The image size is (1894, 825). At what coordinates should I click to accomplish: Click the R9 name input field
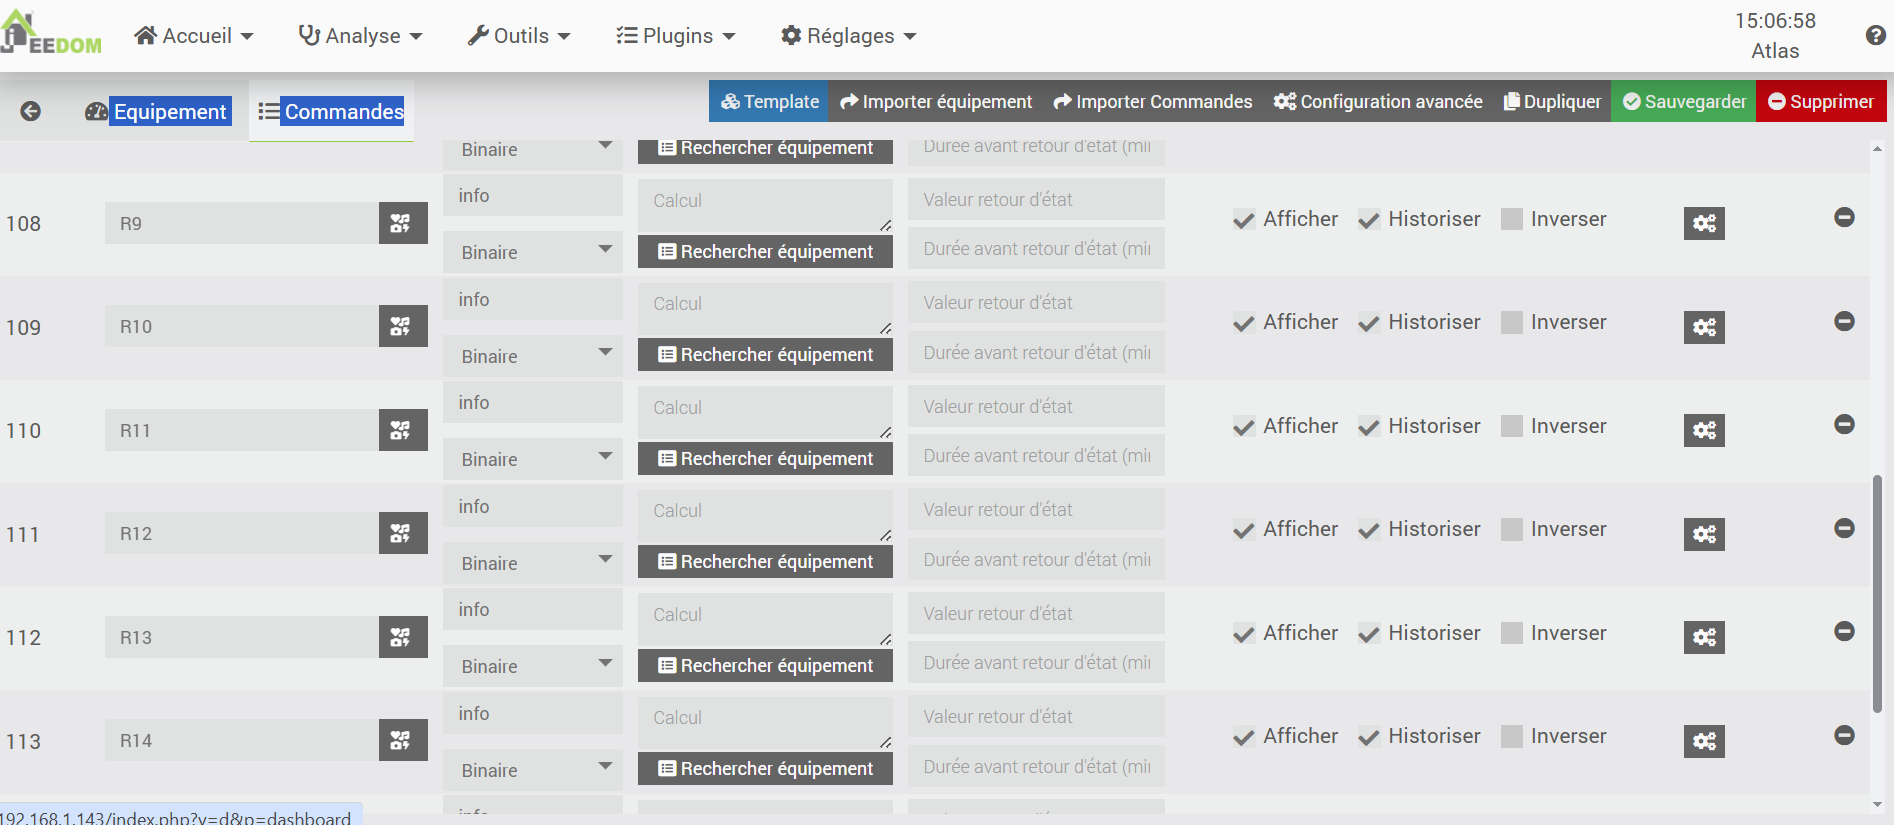pyautogui.click(x=242, y=223)
